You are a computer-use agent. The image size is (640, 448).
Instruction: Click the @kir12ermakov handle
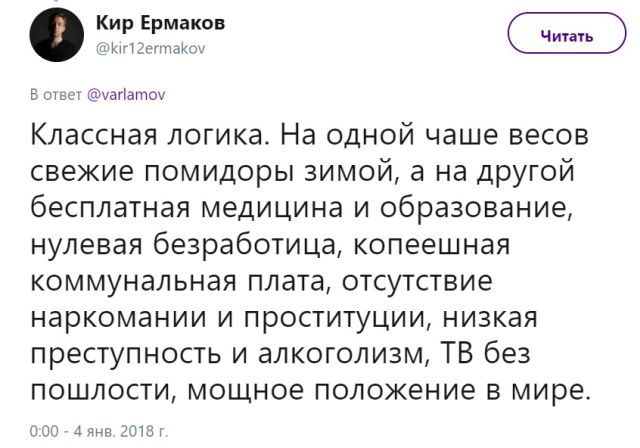151,49
